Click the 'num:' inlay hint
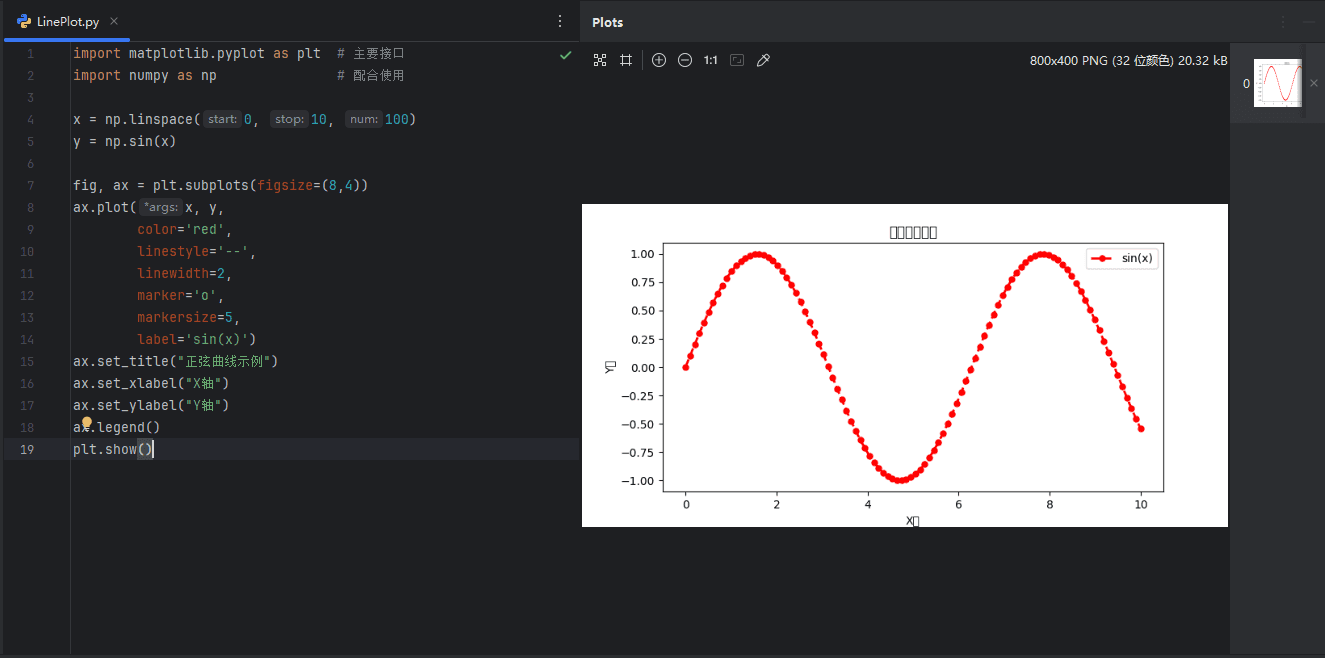The width and height of the screenshot is (1325, 658). click(364, 119)
